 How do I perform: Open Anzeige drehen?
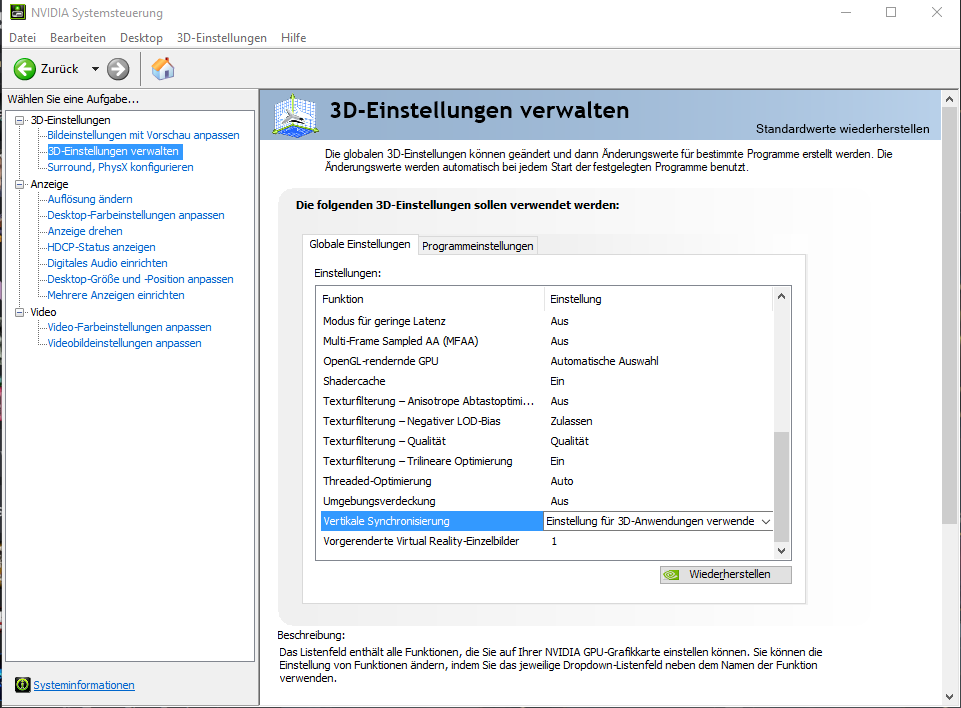85,230
